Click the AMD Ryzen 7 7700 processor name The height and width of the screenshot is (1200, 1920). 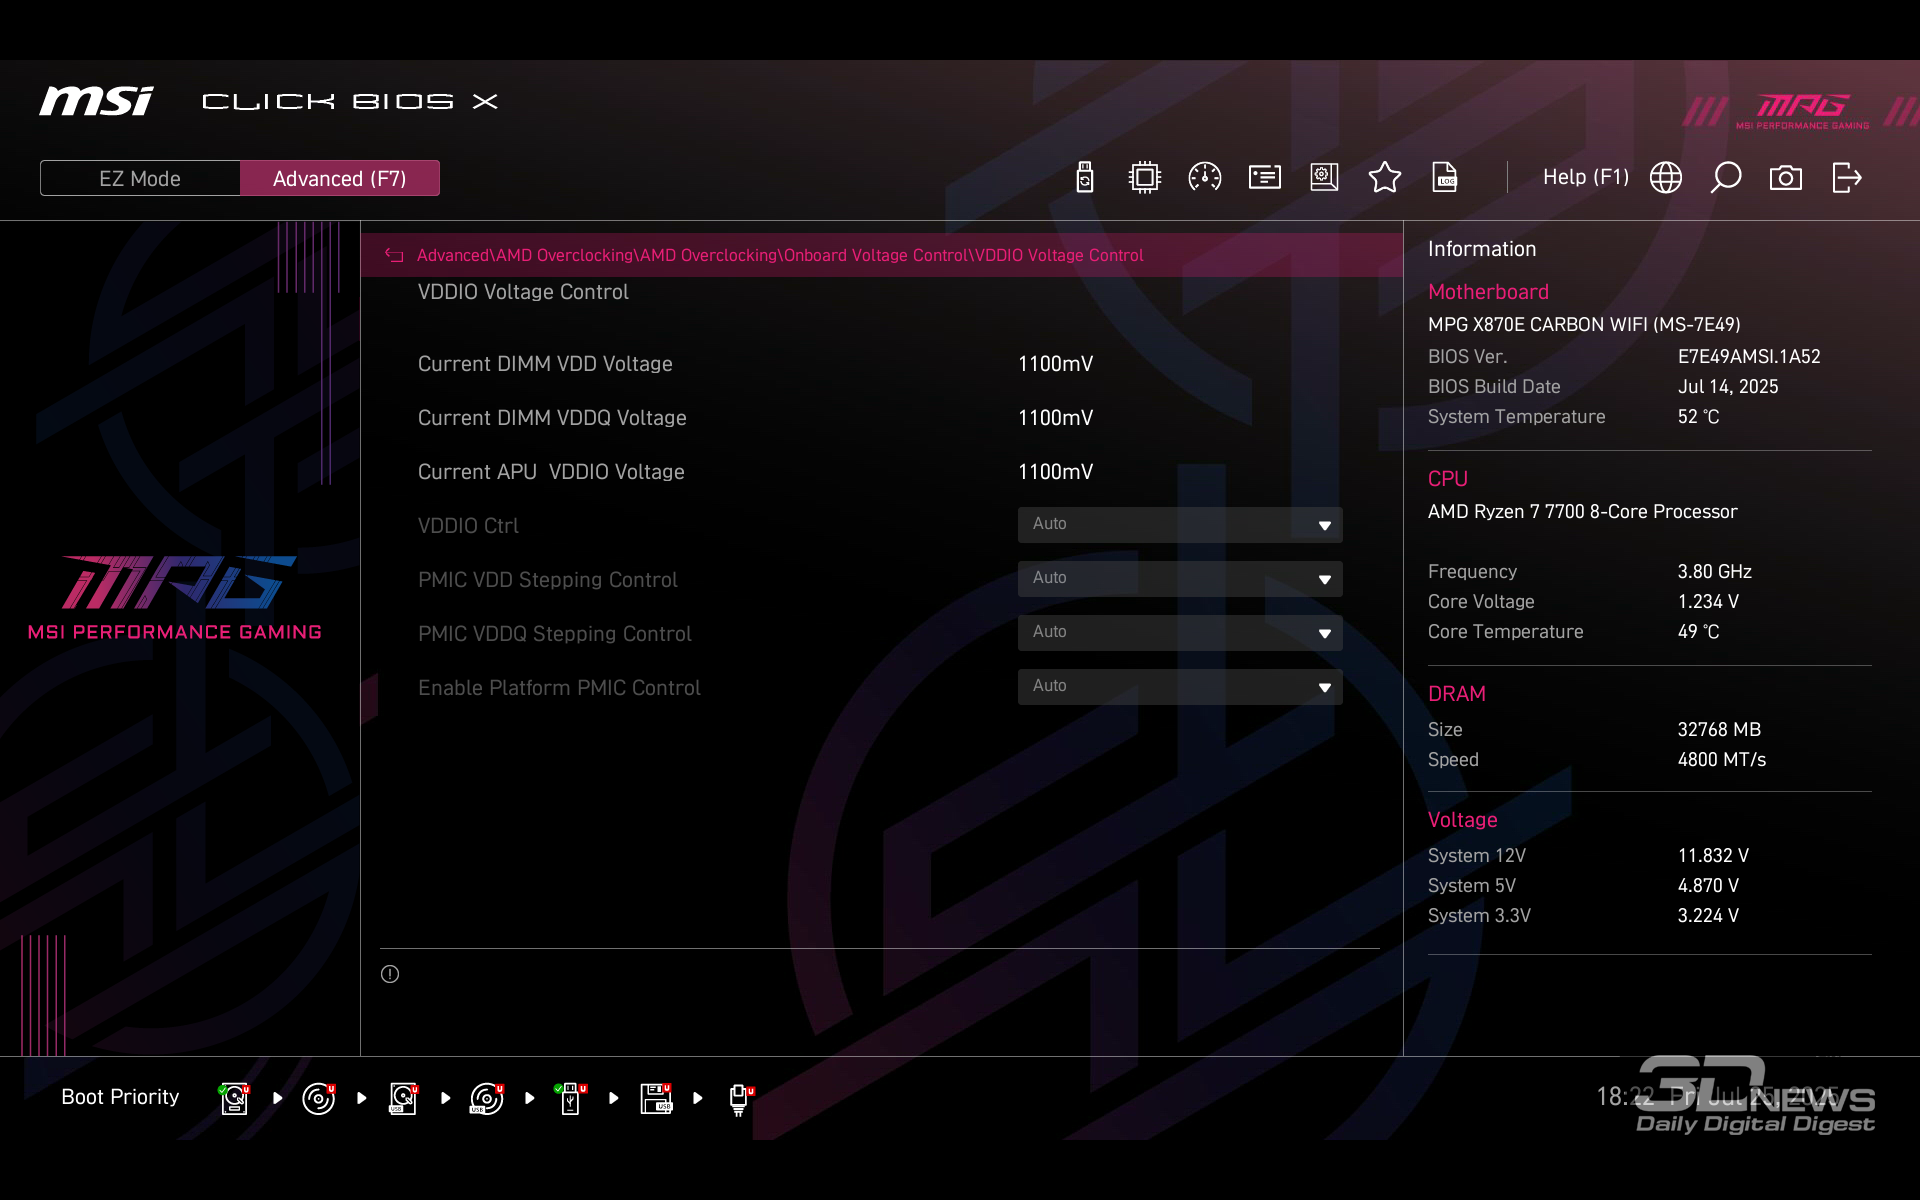coord(1582,512)
